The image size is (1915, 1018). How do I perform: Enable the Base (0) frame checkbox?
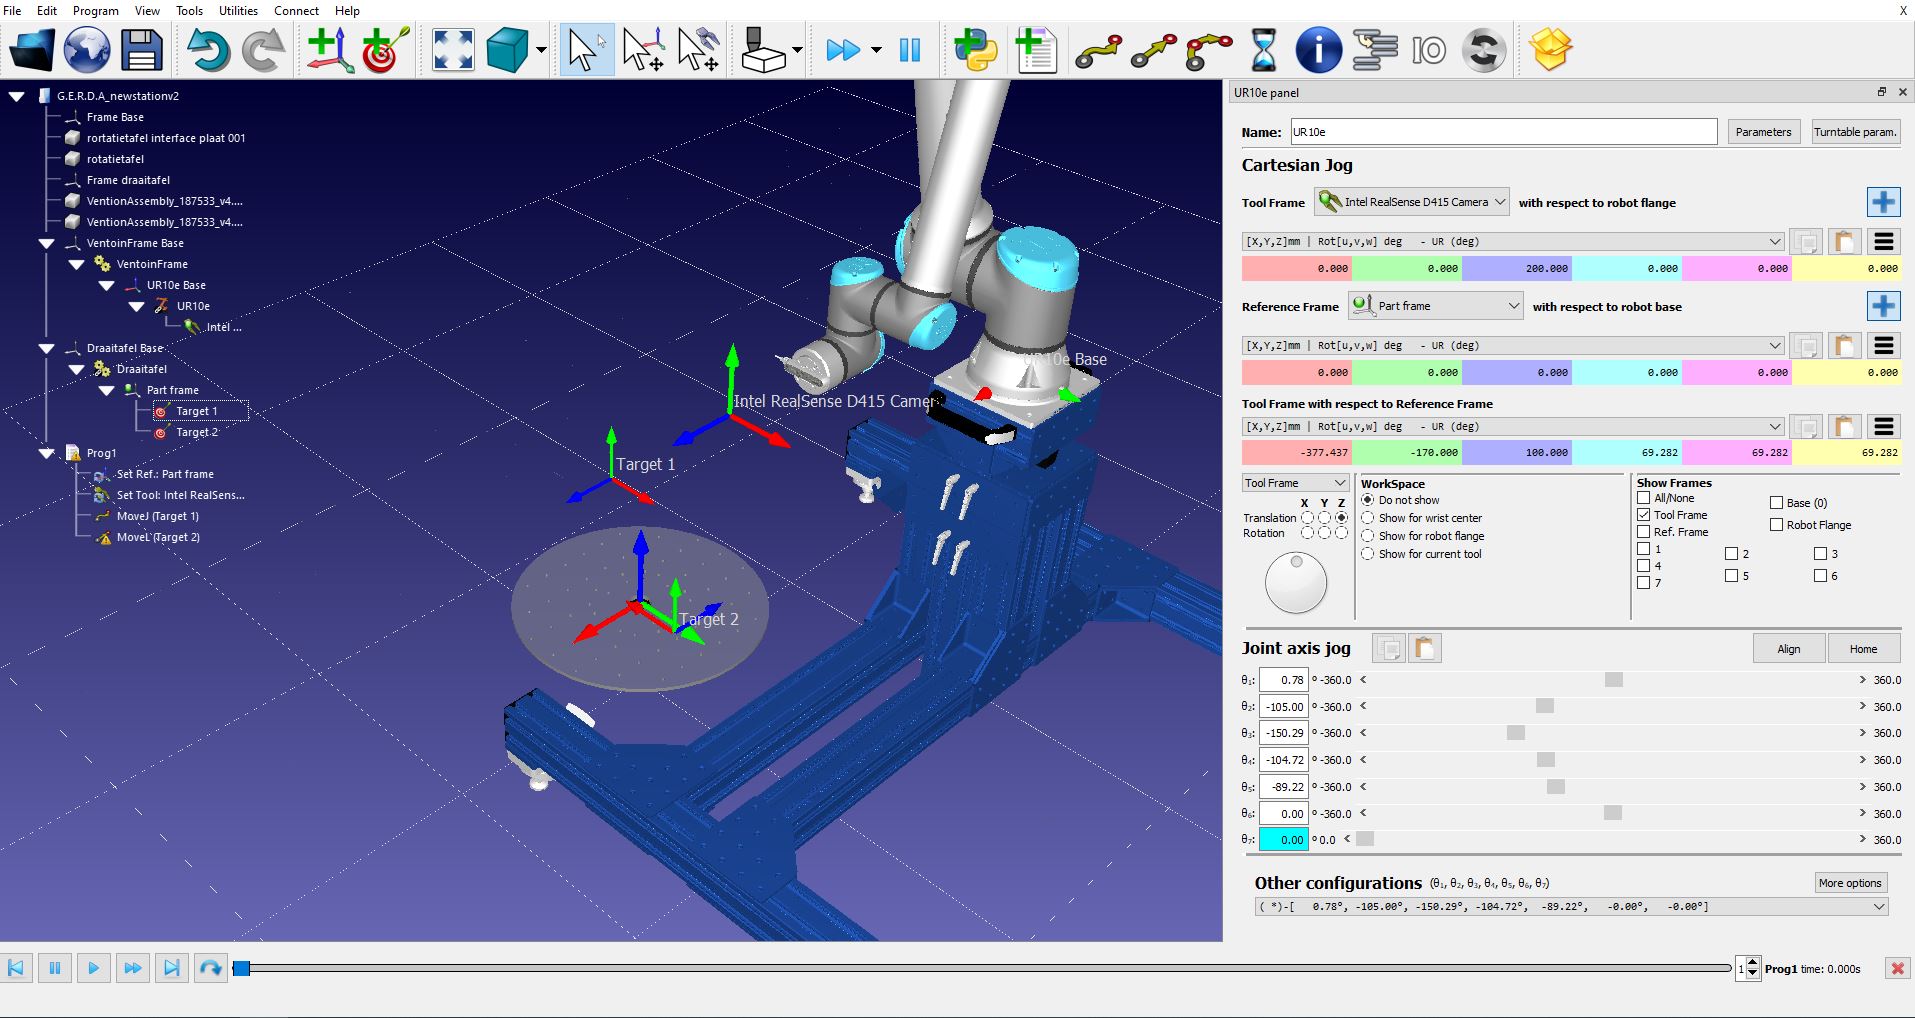pos(1776,503)
